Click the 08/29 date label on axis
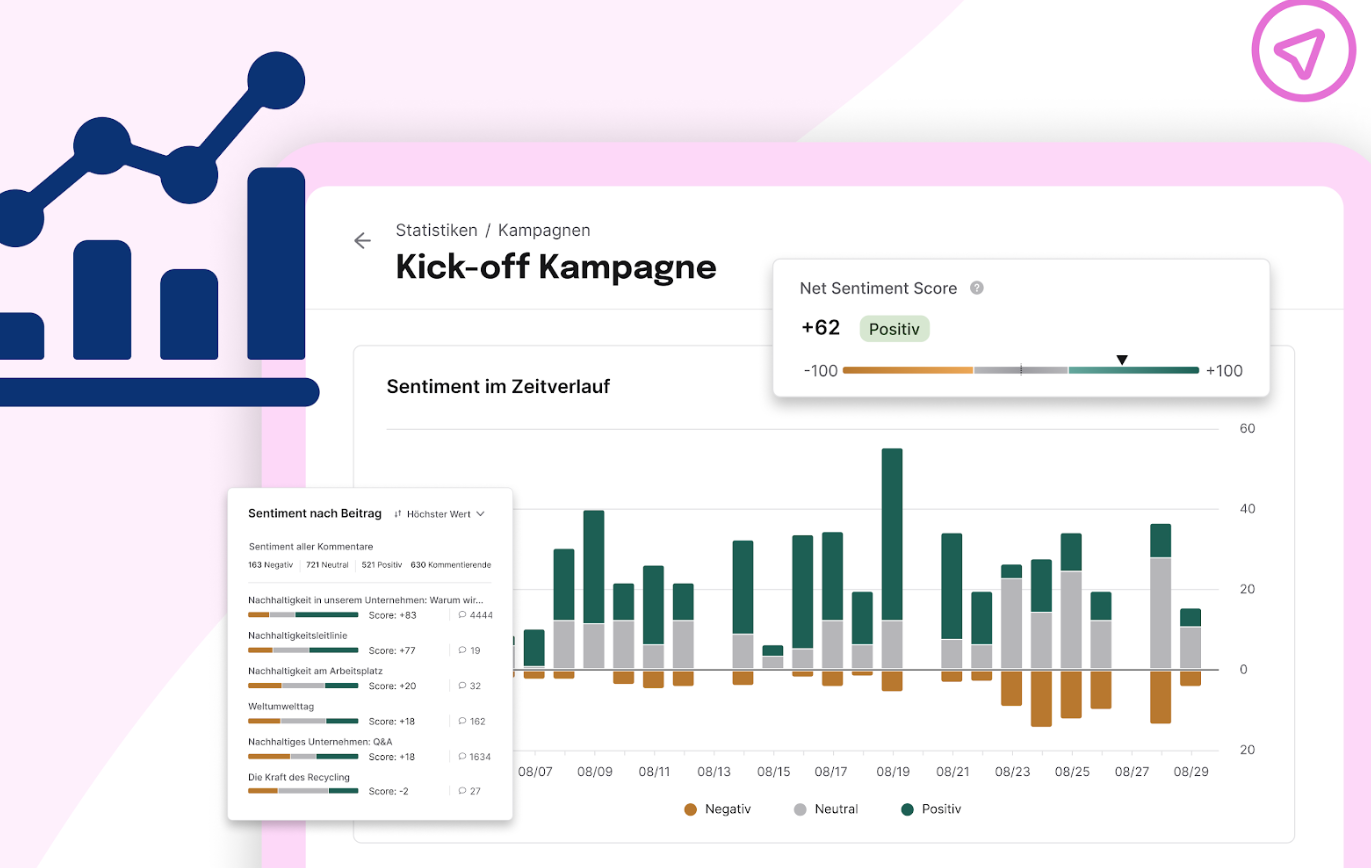 1191,772
